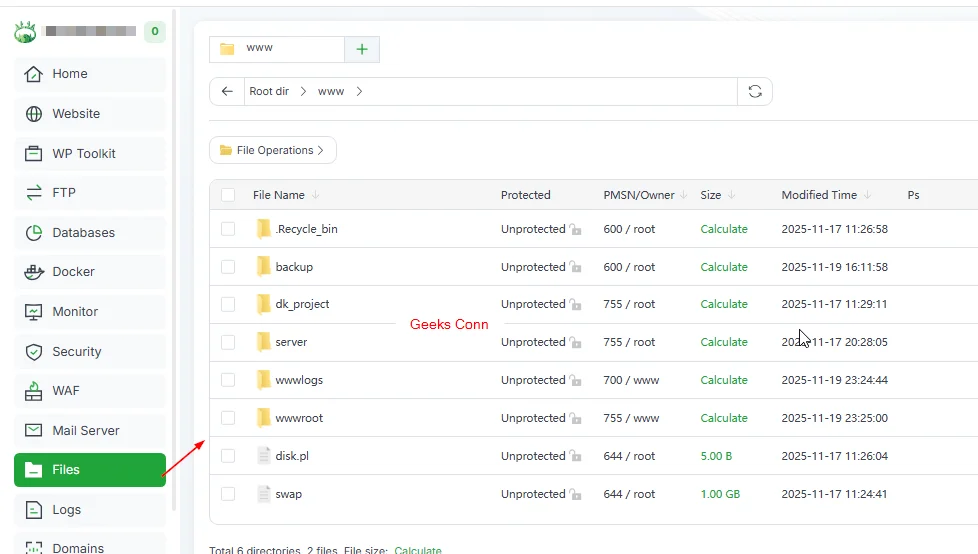Add a new file tab with plus button
The height and width of the screenshot is (554, 978).
[362, 49]
